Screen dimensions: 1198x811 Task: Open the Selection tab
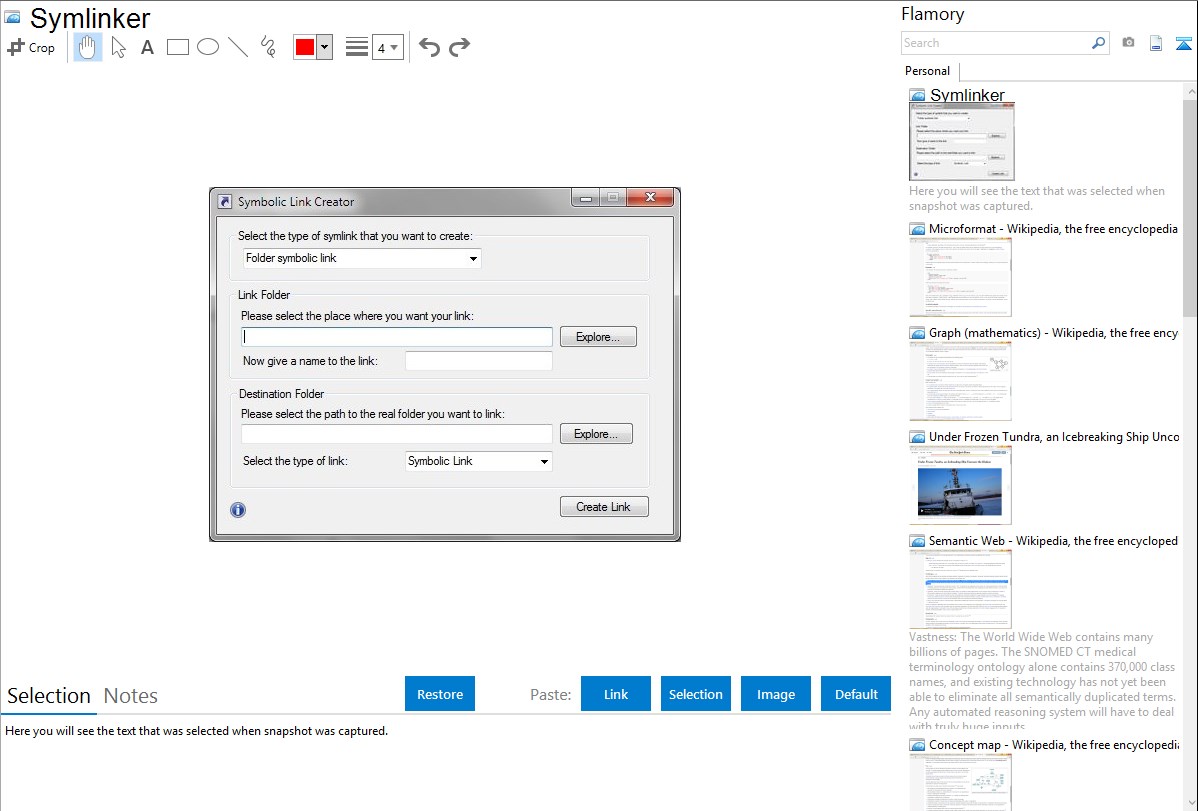click(49, 696)
